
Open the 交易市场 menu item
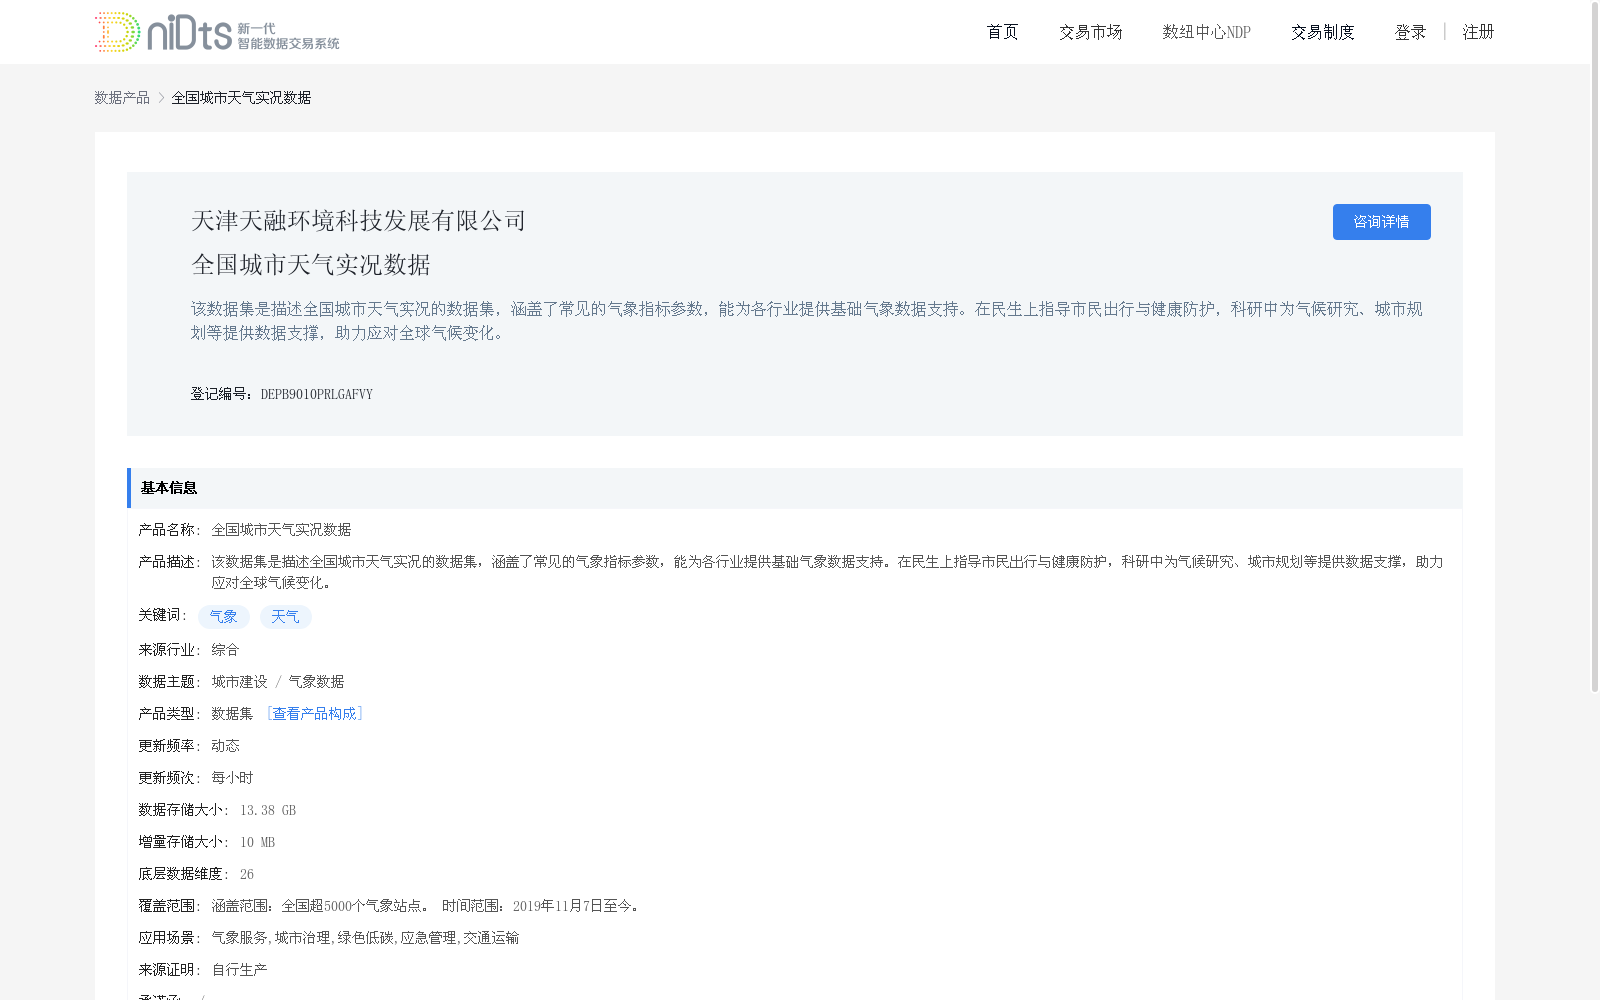(x=1090, y=32)
